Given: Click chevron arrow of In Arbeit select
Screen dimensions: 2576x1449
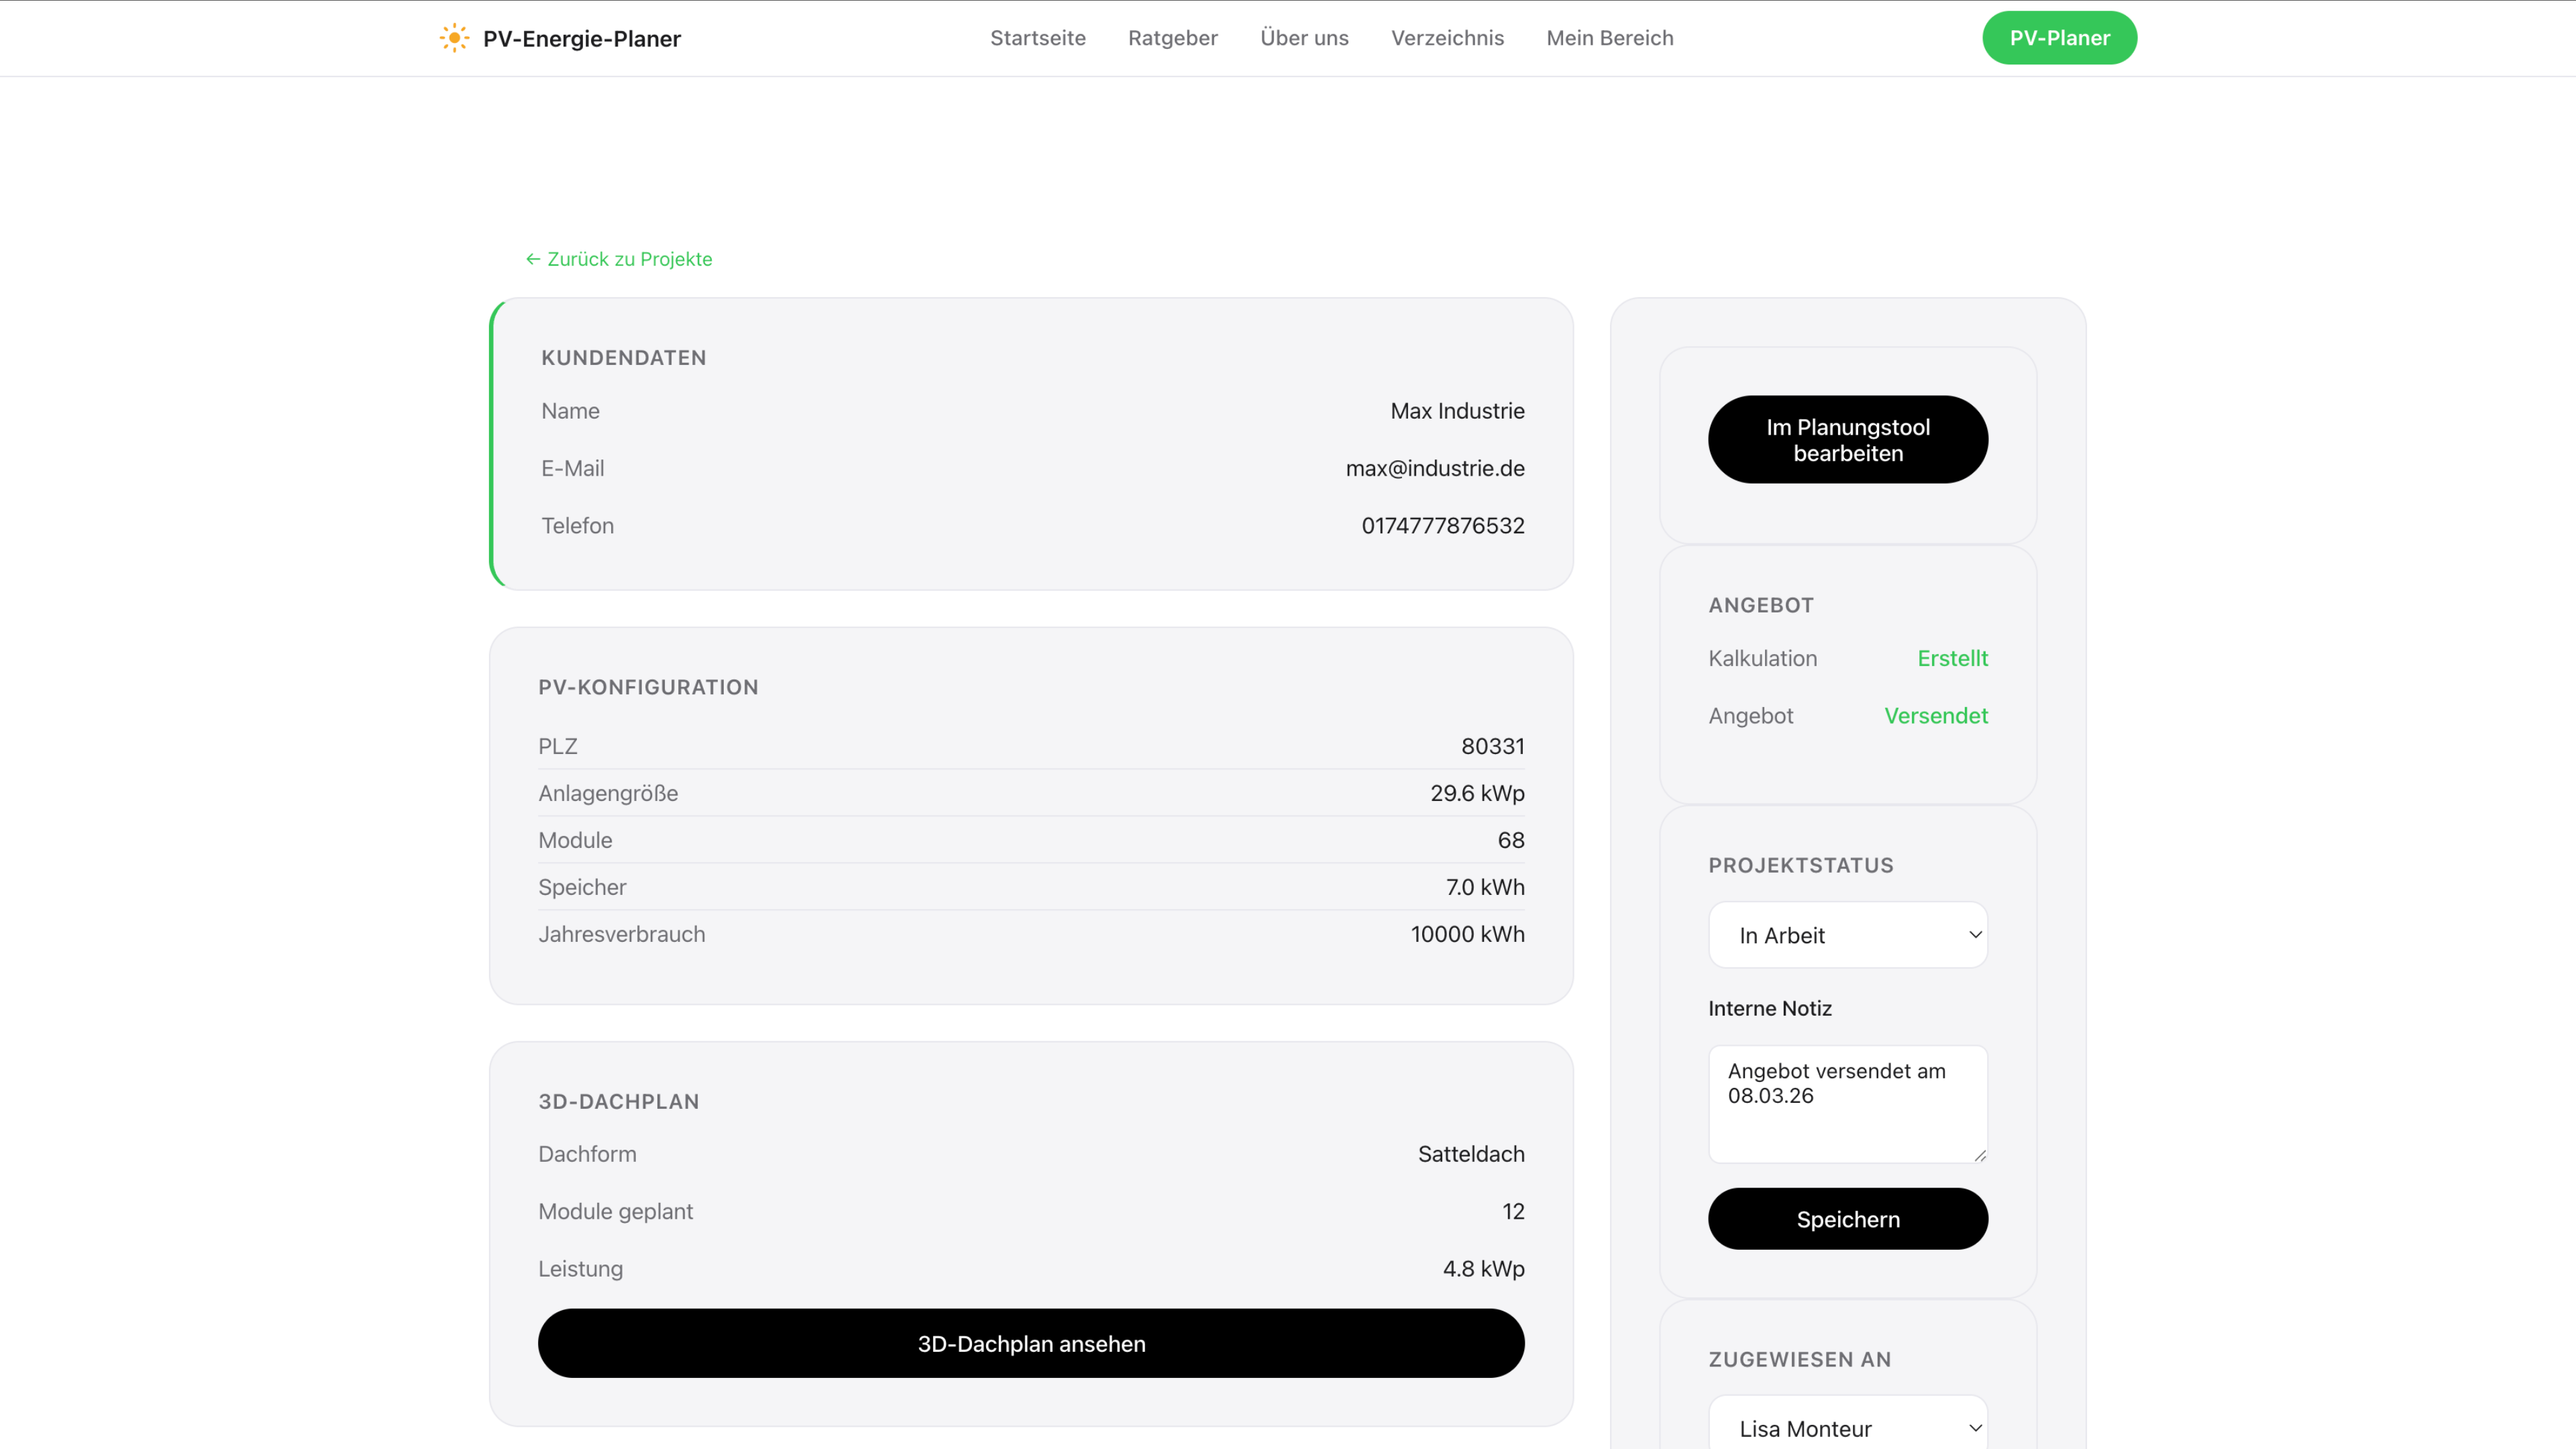Looking at the screenshot, I should tap(1974, 935).
